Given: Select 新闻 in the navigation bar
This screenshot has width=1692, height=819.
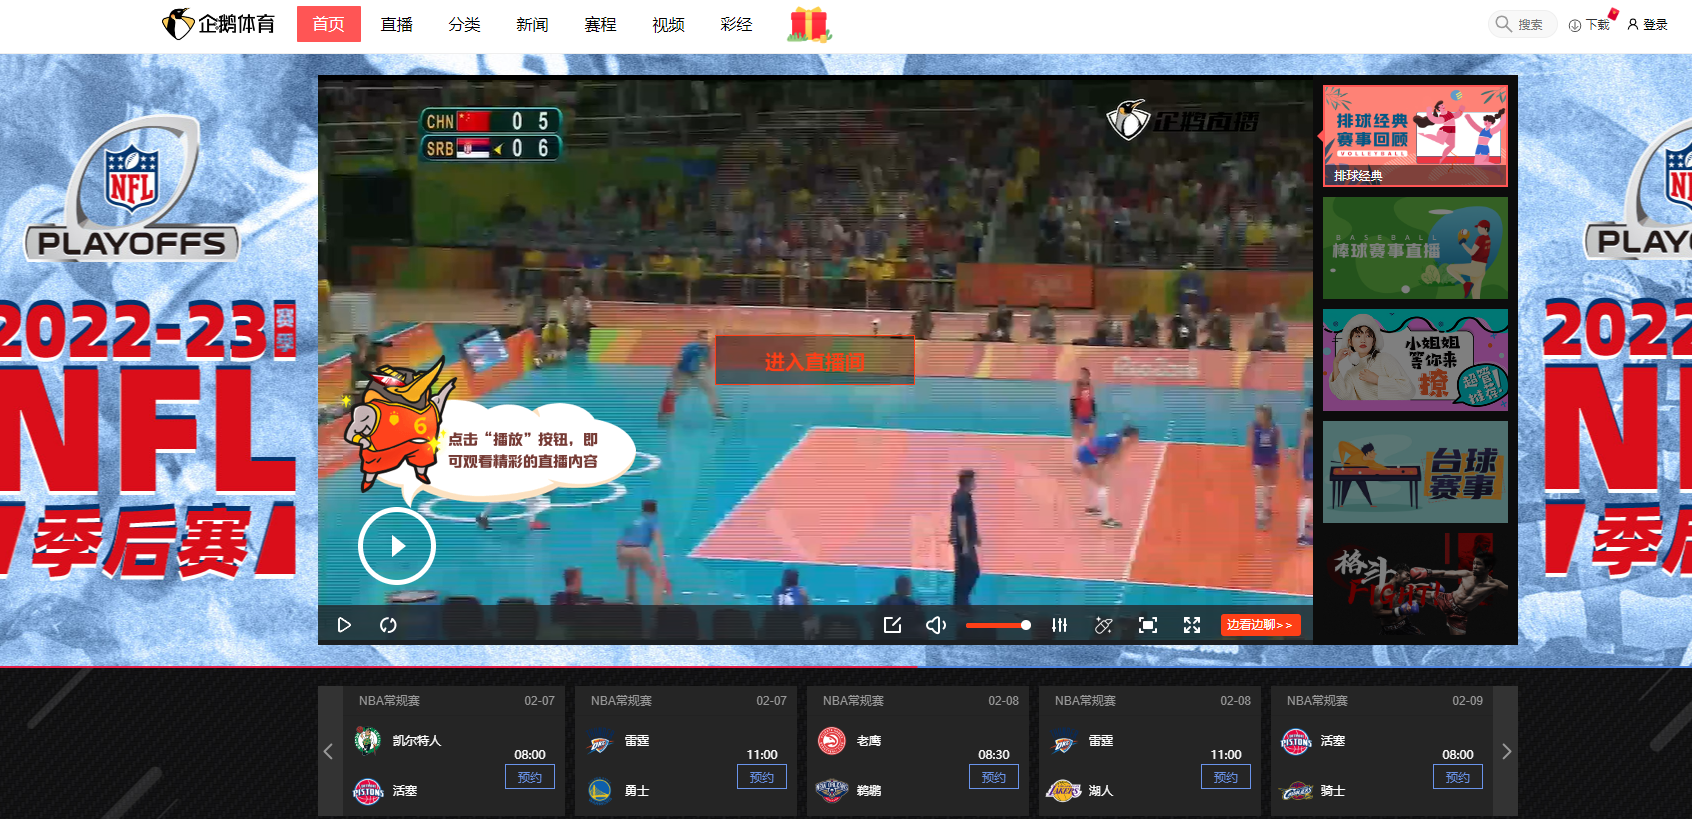Looking at the screenshot, I should point(532,24).
